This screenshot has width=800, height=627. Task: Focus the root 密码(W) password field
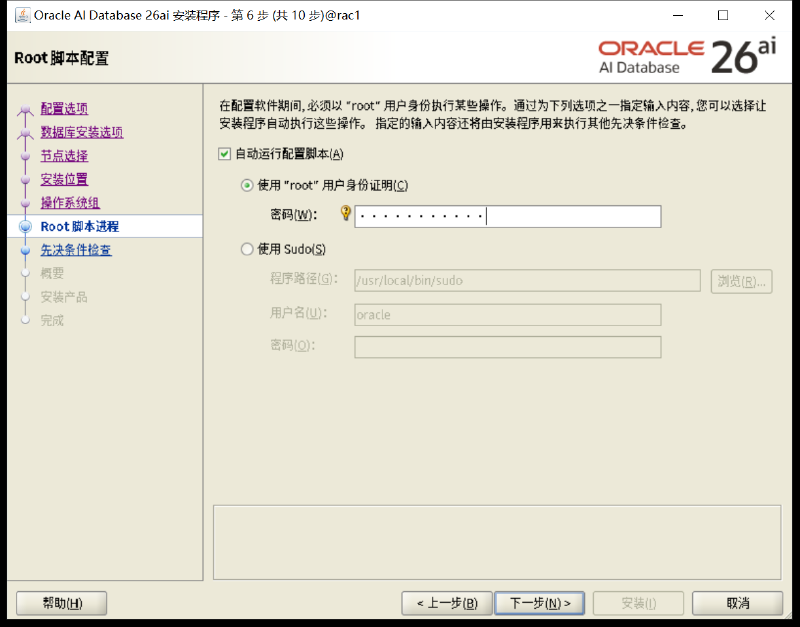508,217
